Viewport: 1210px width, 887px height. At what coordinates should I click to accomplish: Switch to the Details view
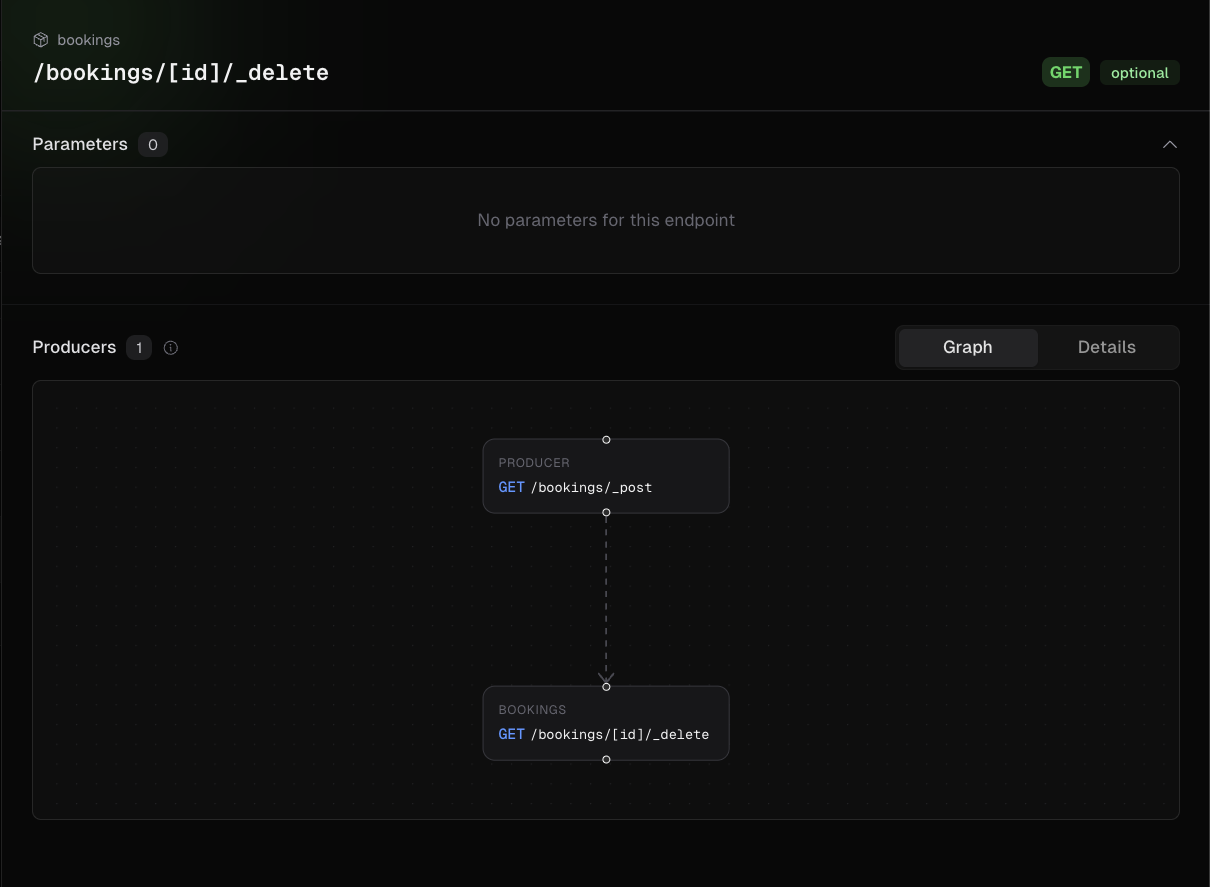click(1106, 348)
